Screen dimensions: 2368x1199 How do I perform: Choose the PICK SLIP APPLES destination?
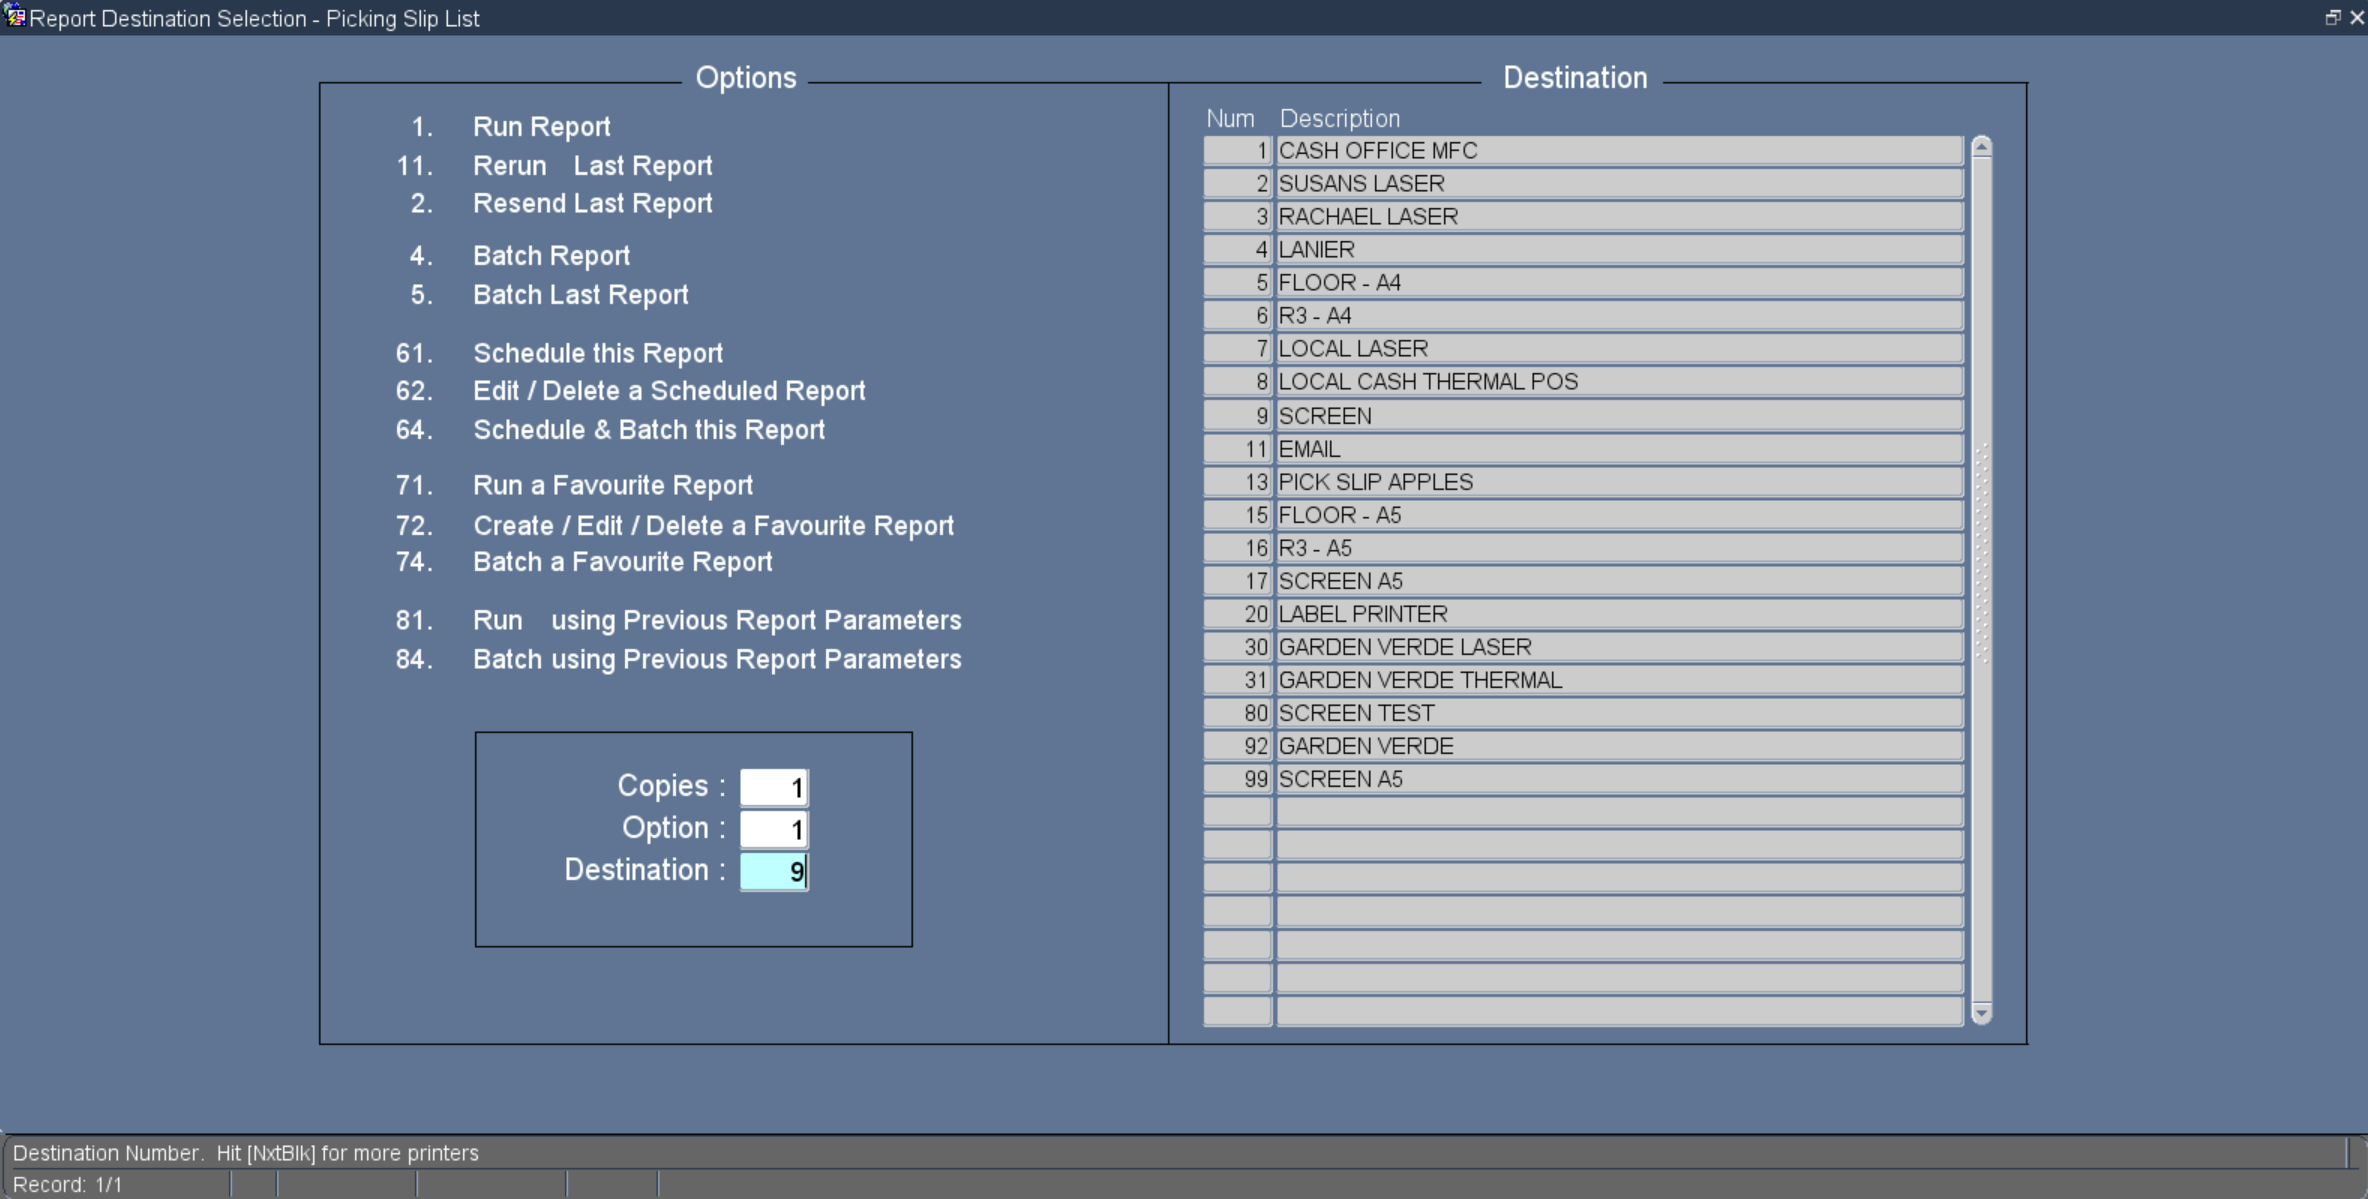pos(1619,482)
